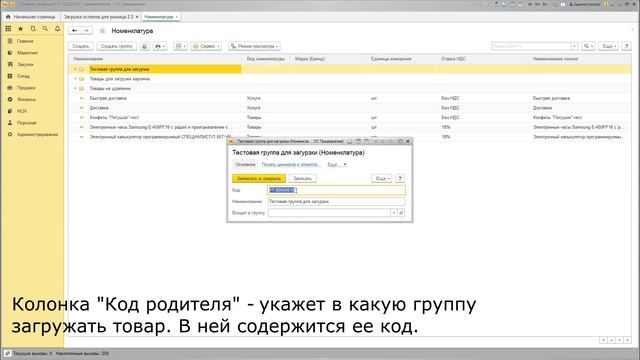Switch to Начальная страница tab

click(31, 17)
